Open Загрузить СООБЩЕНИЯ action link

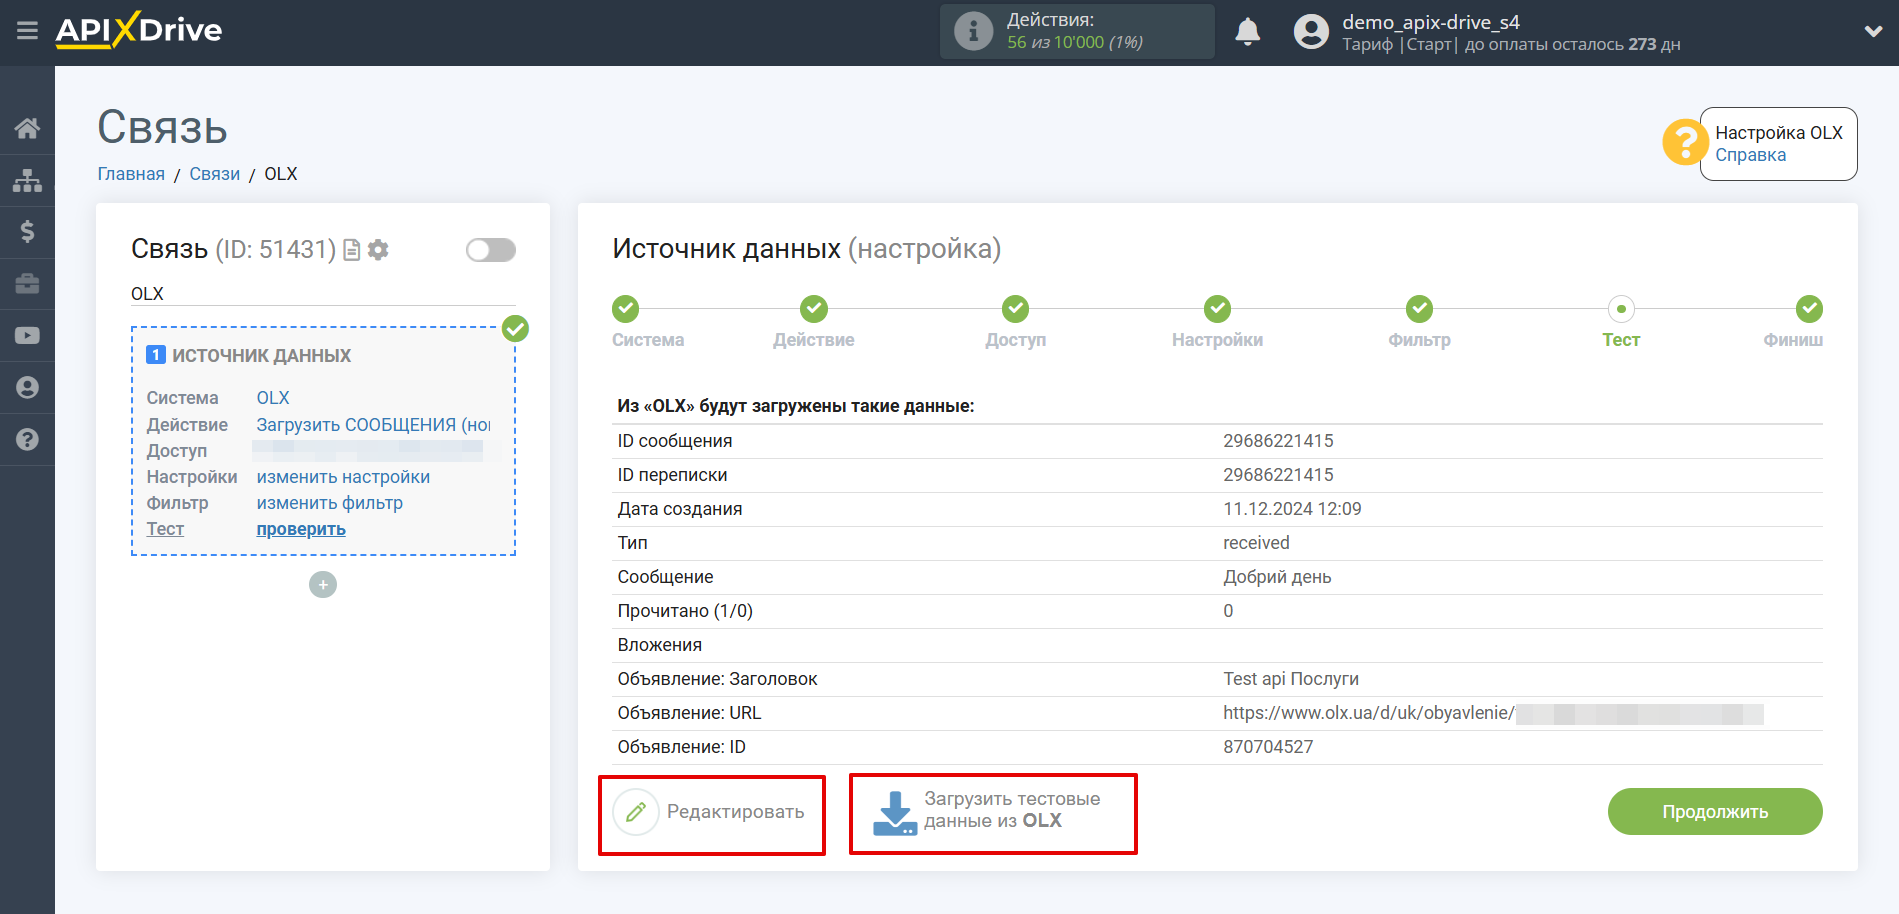coord(374,425)
